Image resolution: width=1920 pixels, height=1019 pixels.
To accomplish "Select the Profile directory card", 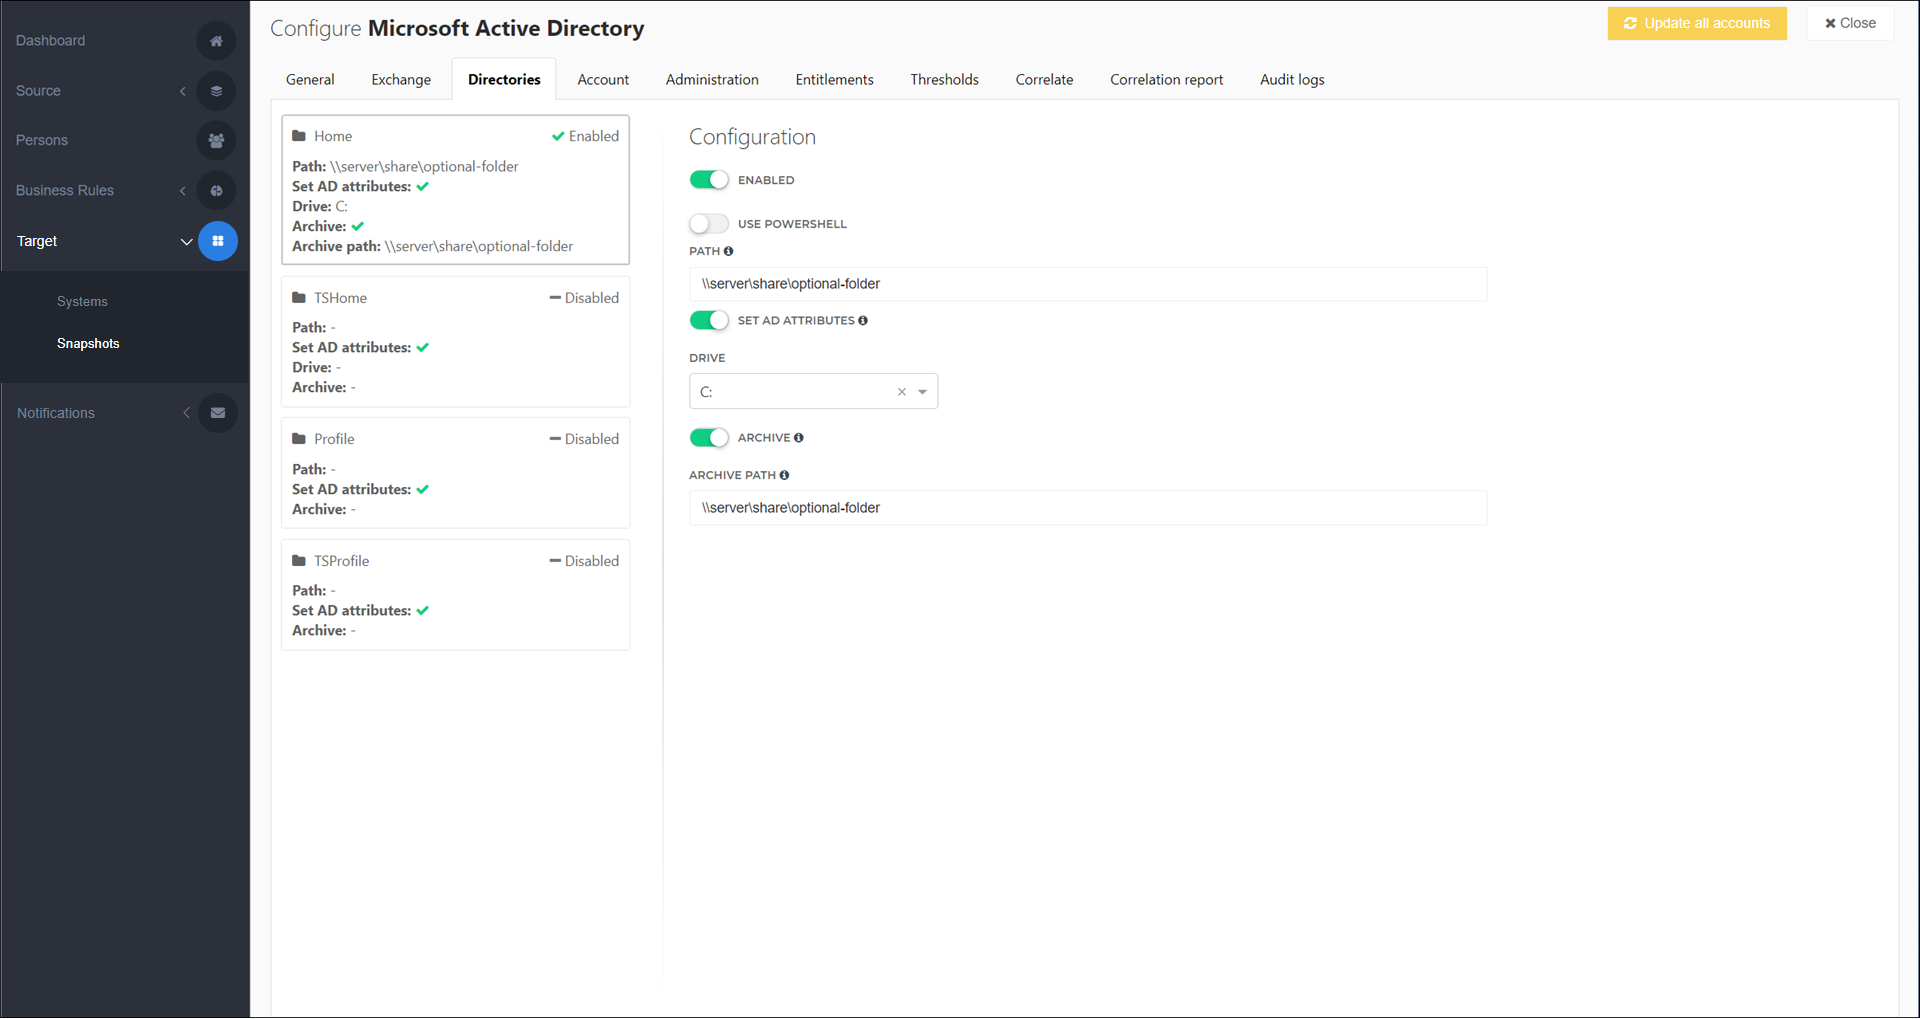I will click(x=456, y=473).
